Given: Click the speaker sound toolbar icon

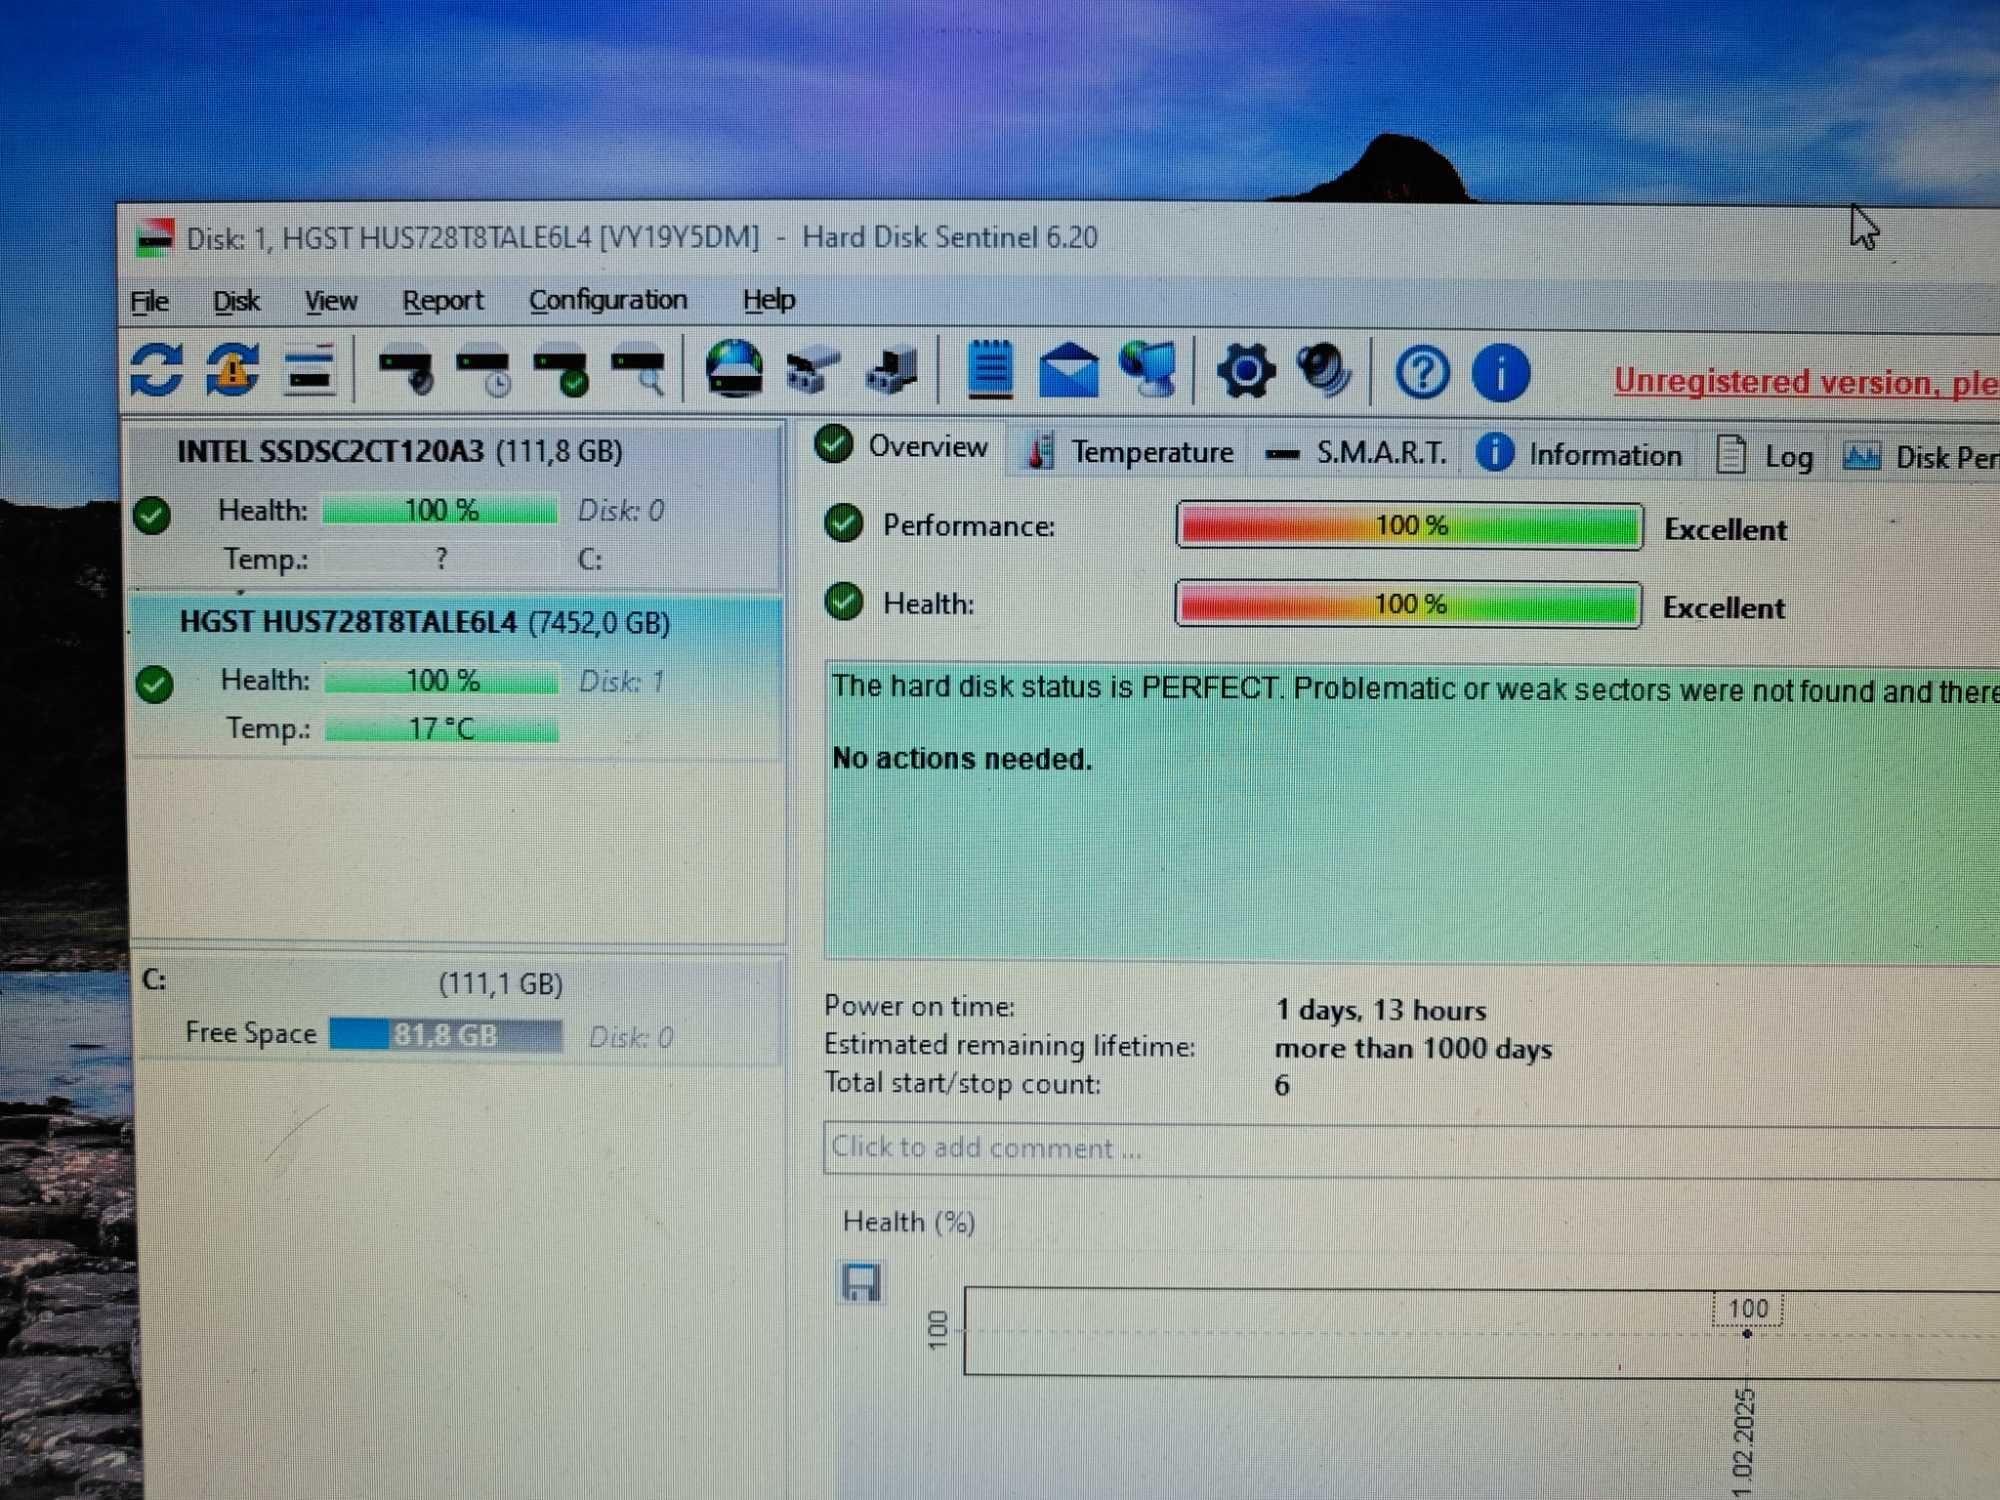Looking at the screenshot, I should [x=1324, y=371].
